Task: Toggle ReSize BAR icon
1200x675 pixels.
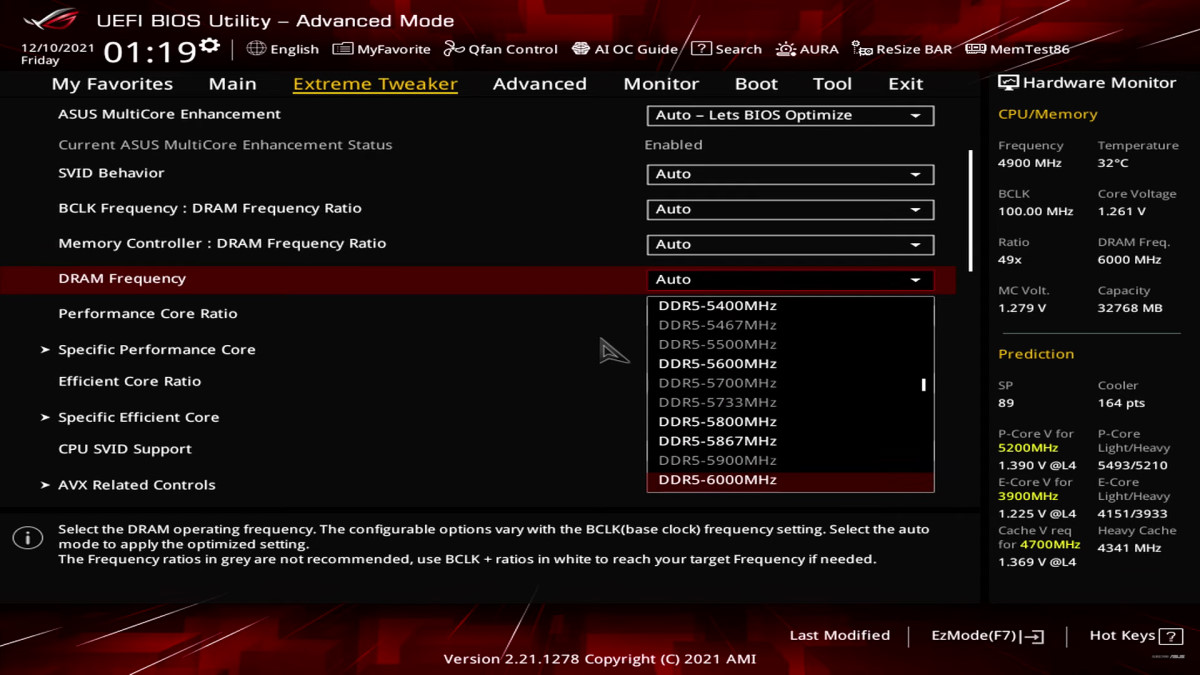Action: [861, 48]
